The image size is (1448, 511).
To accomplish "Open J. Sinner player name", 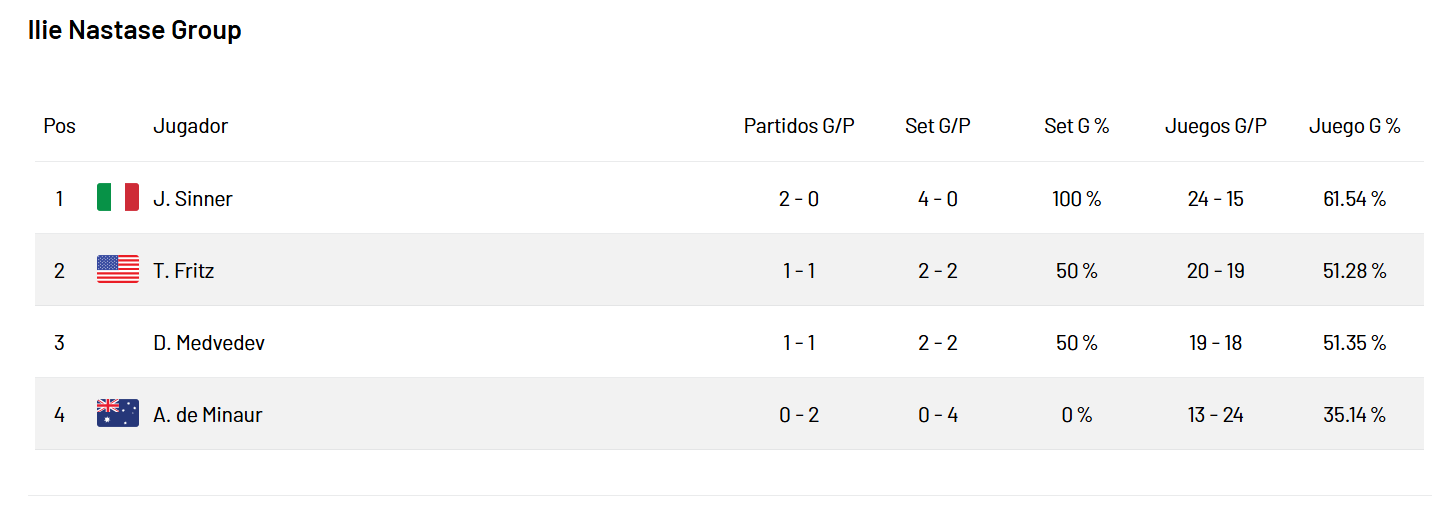I will [x=193, y=199].
